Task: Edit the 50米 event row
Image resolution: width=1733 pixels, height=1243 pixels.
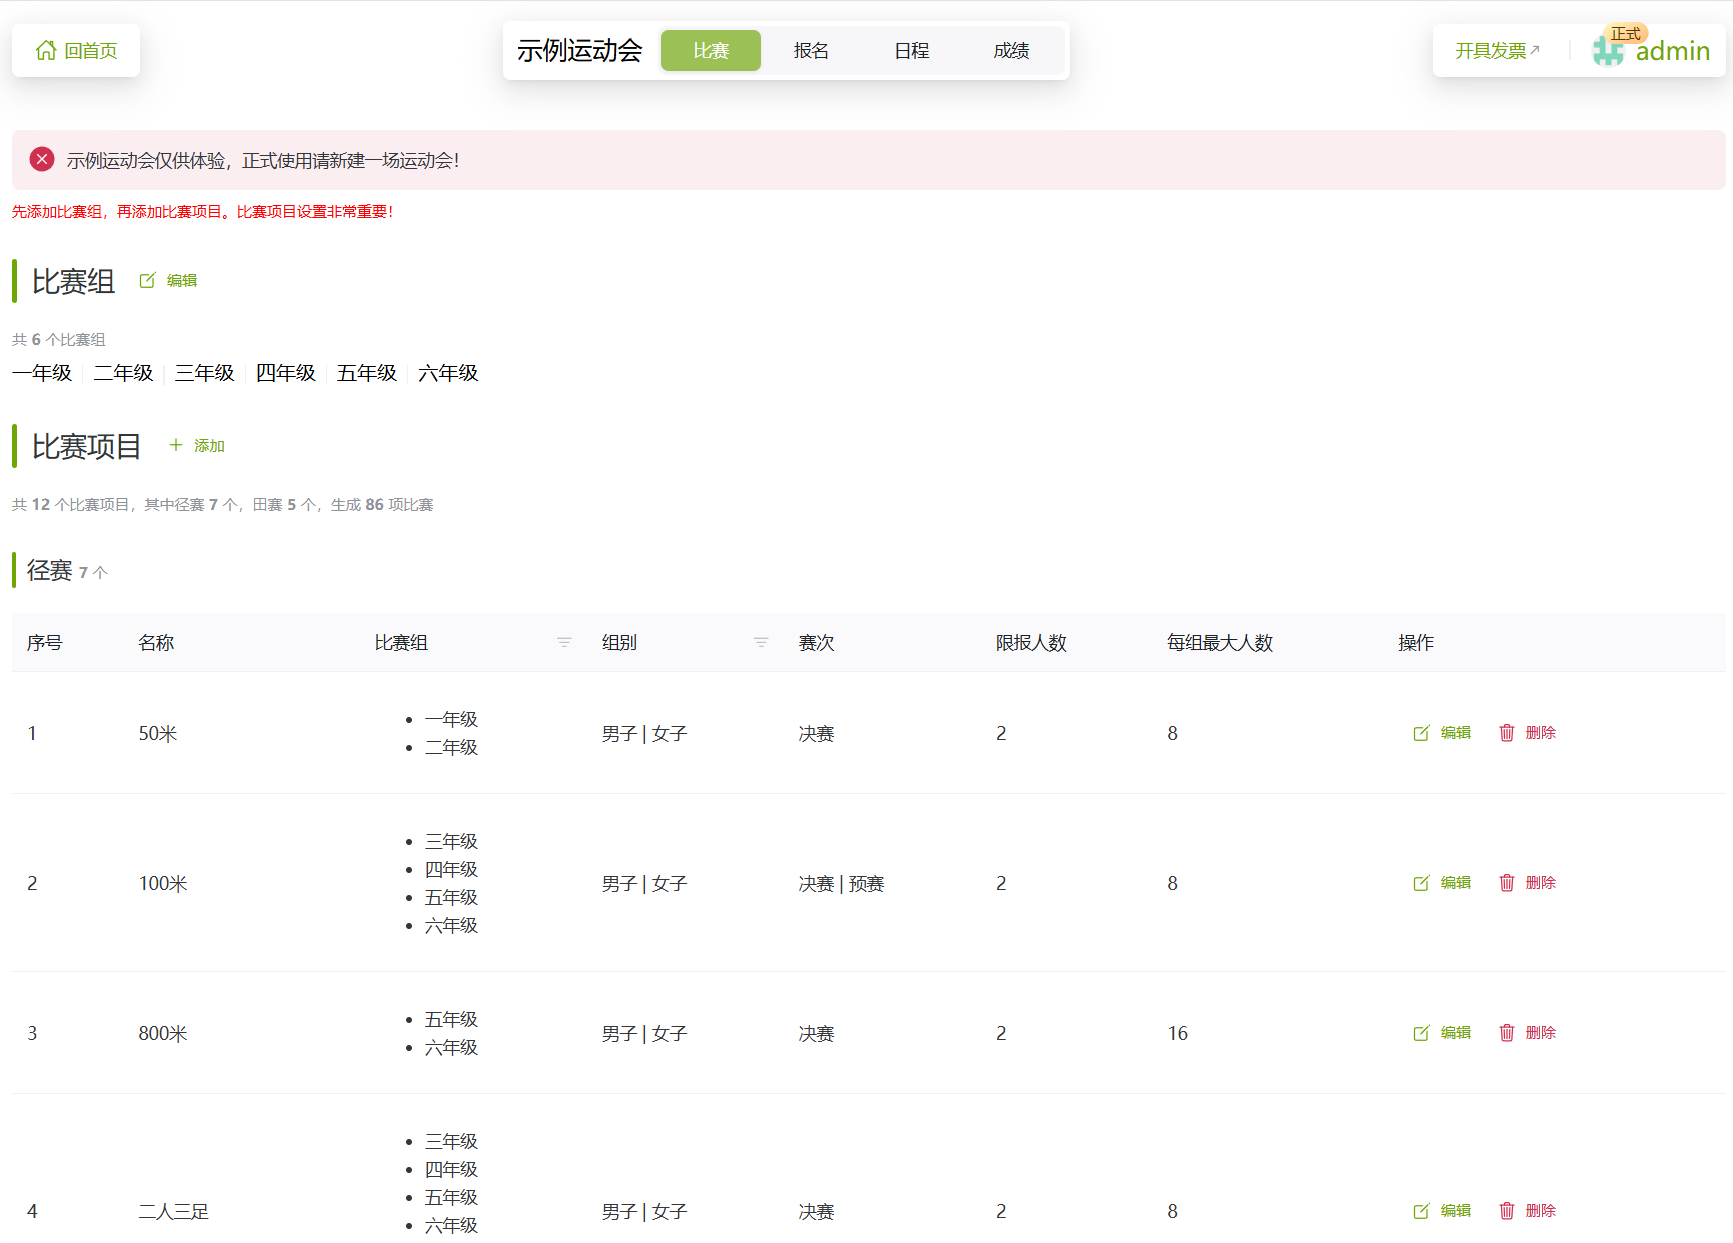Action: pyautogui.click(x=1442, y=733)
